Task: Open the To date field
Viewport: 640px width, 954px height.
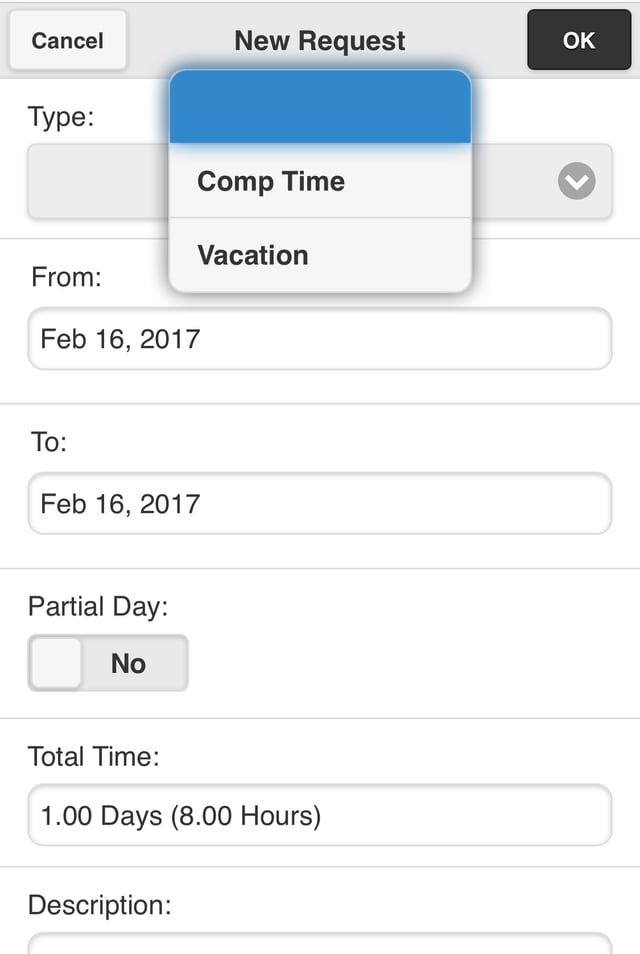Action: [x=319, y=504]
